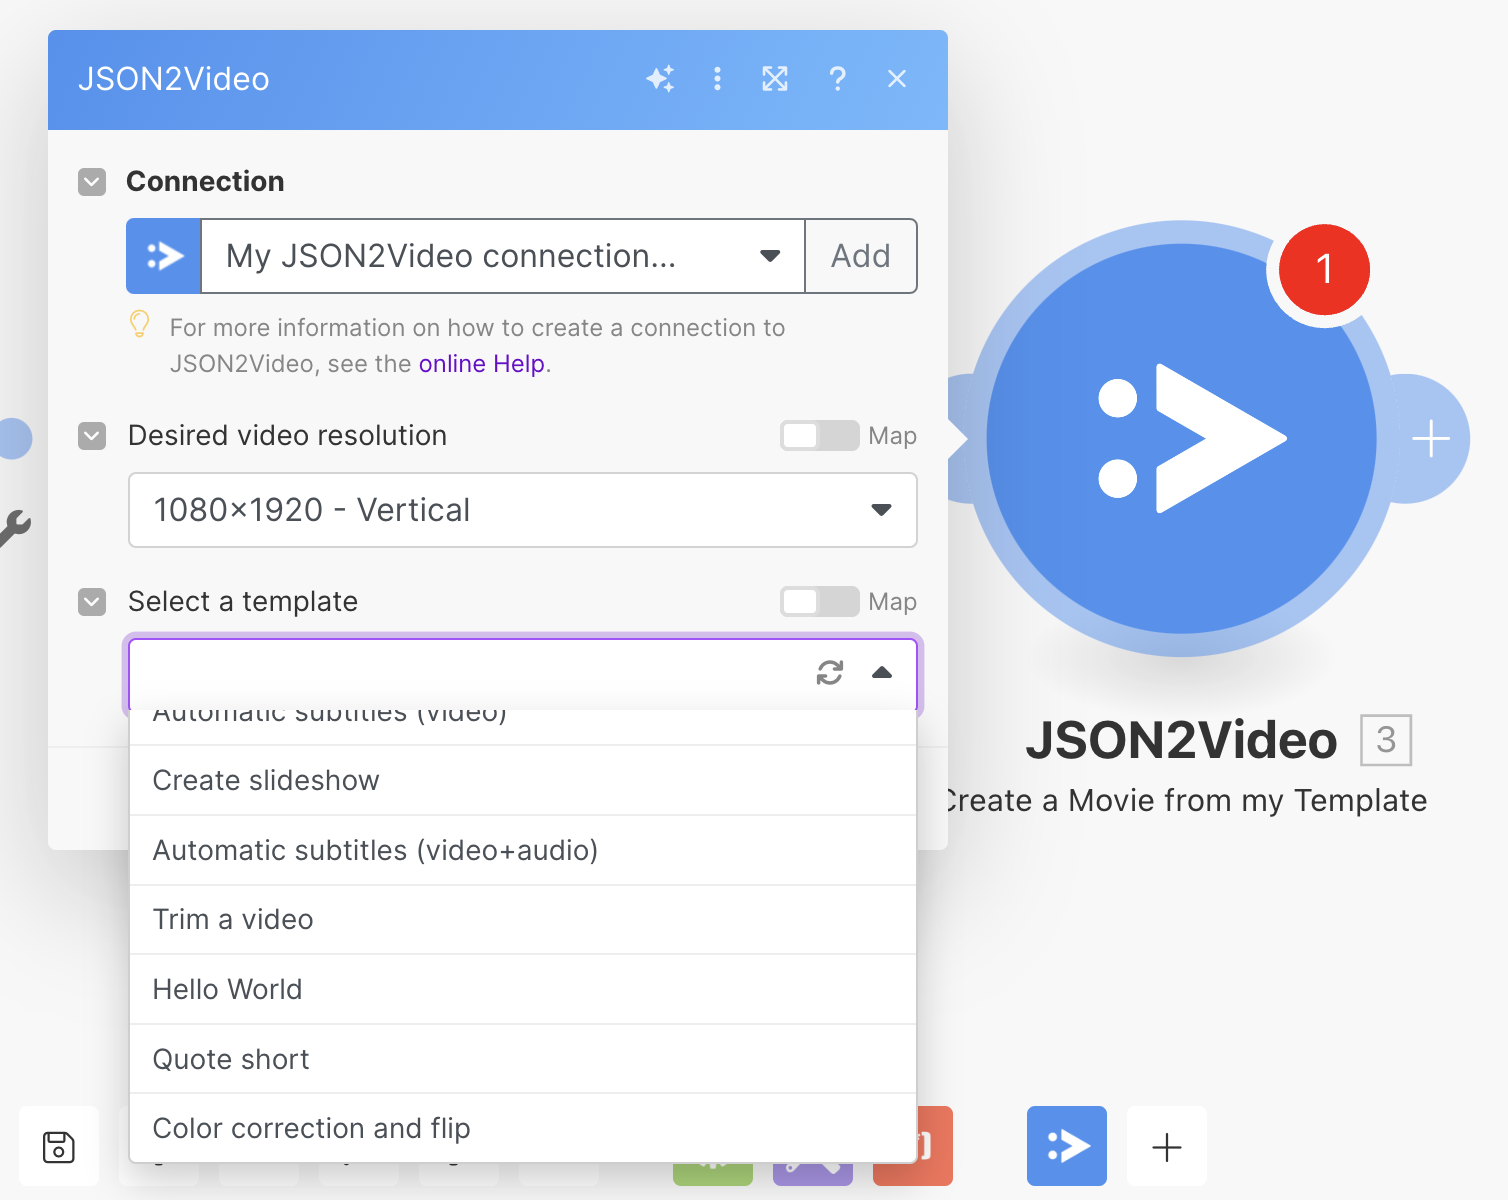The image size is (1508, 1200).
Task: Open the three-dot options menu in header
Action: (x=717, y=79)
